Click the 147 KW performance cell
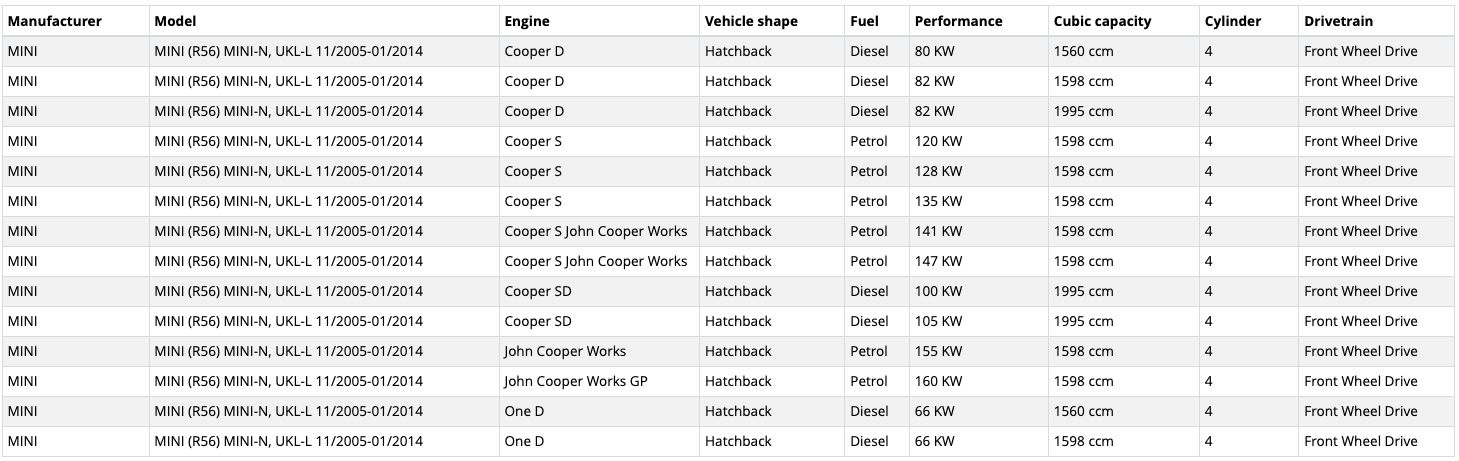This screenshot has height=461, width=1459. pyautogui.click(x=938, y=261)
